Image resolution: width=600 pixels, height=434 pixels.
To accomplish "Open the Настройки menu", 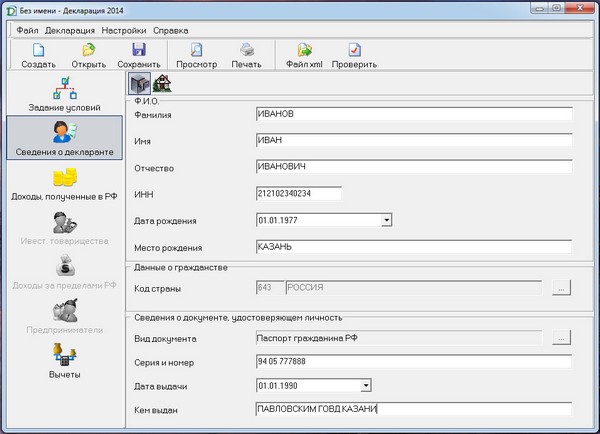I will pos(124,31).
